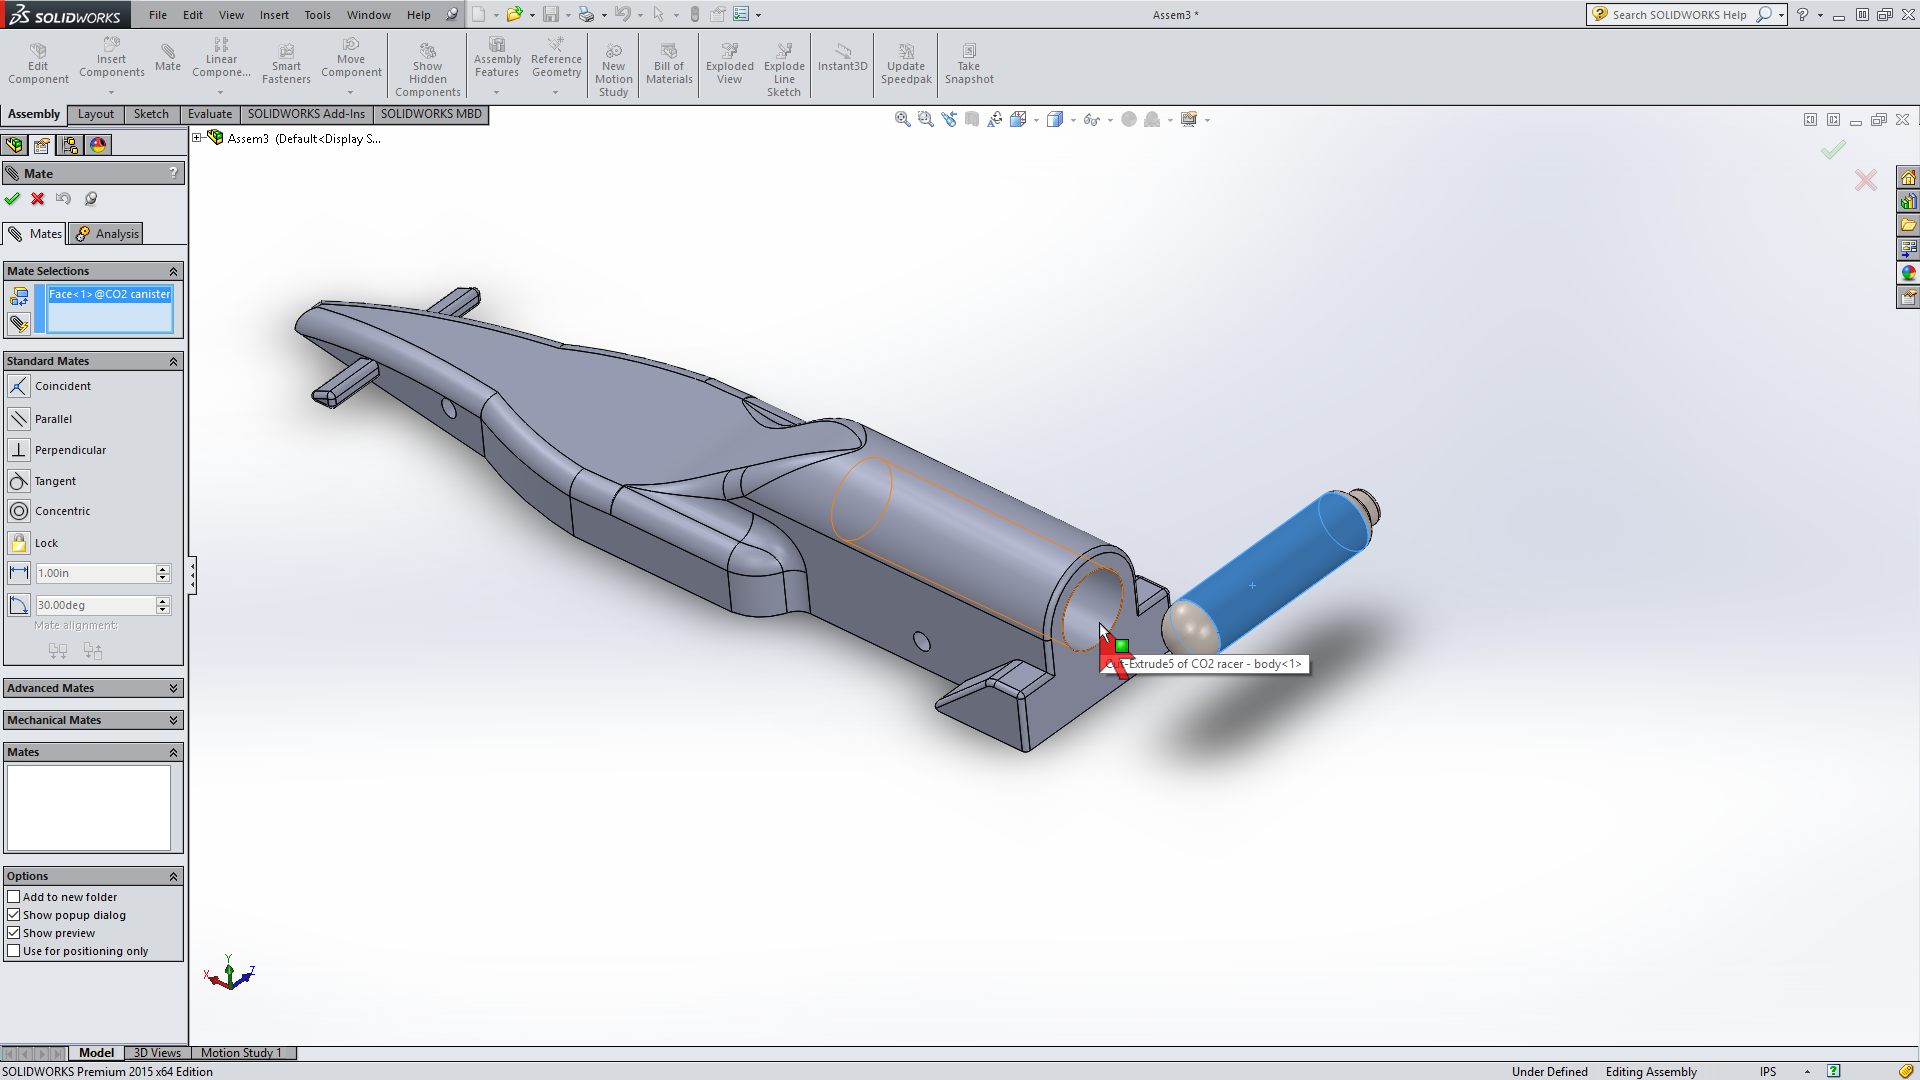Cancel the mate with red X
The width and height of the screenshot is (1920, 1080).
point(37,199)
